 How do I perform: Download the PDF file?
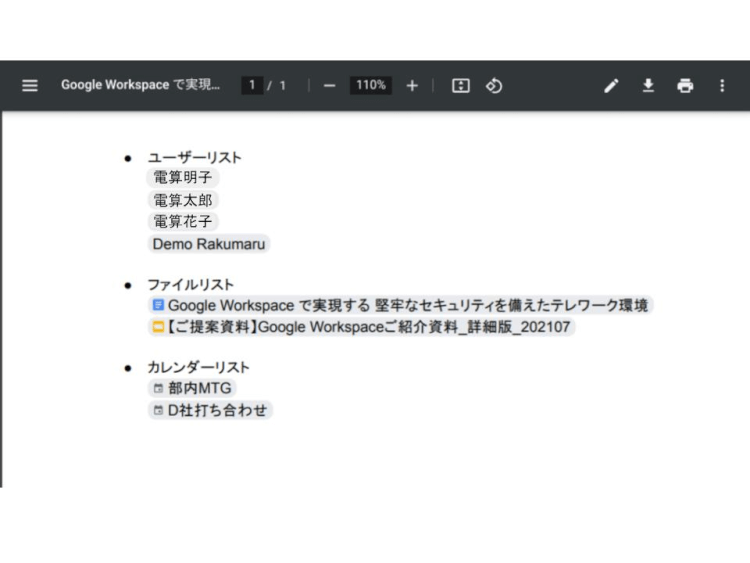click(x=648, y=86)
